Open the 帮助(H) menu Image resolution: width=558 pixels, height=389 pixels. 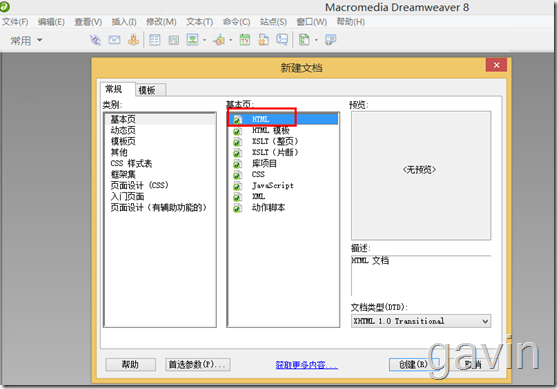351,22
